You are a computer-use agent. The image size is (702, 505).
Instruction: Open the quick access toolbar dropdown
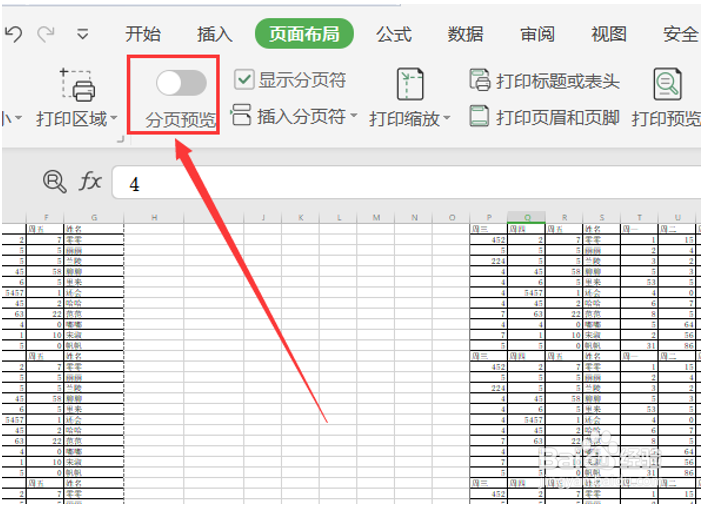pos(82,34)
